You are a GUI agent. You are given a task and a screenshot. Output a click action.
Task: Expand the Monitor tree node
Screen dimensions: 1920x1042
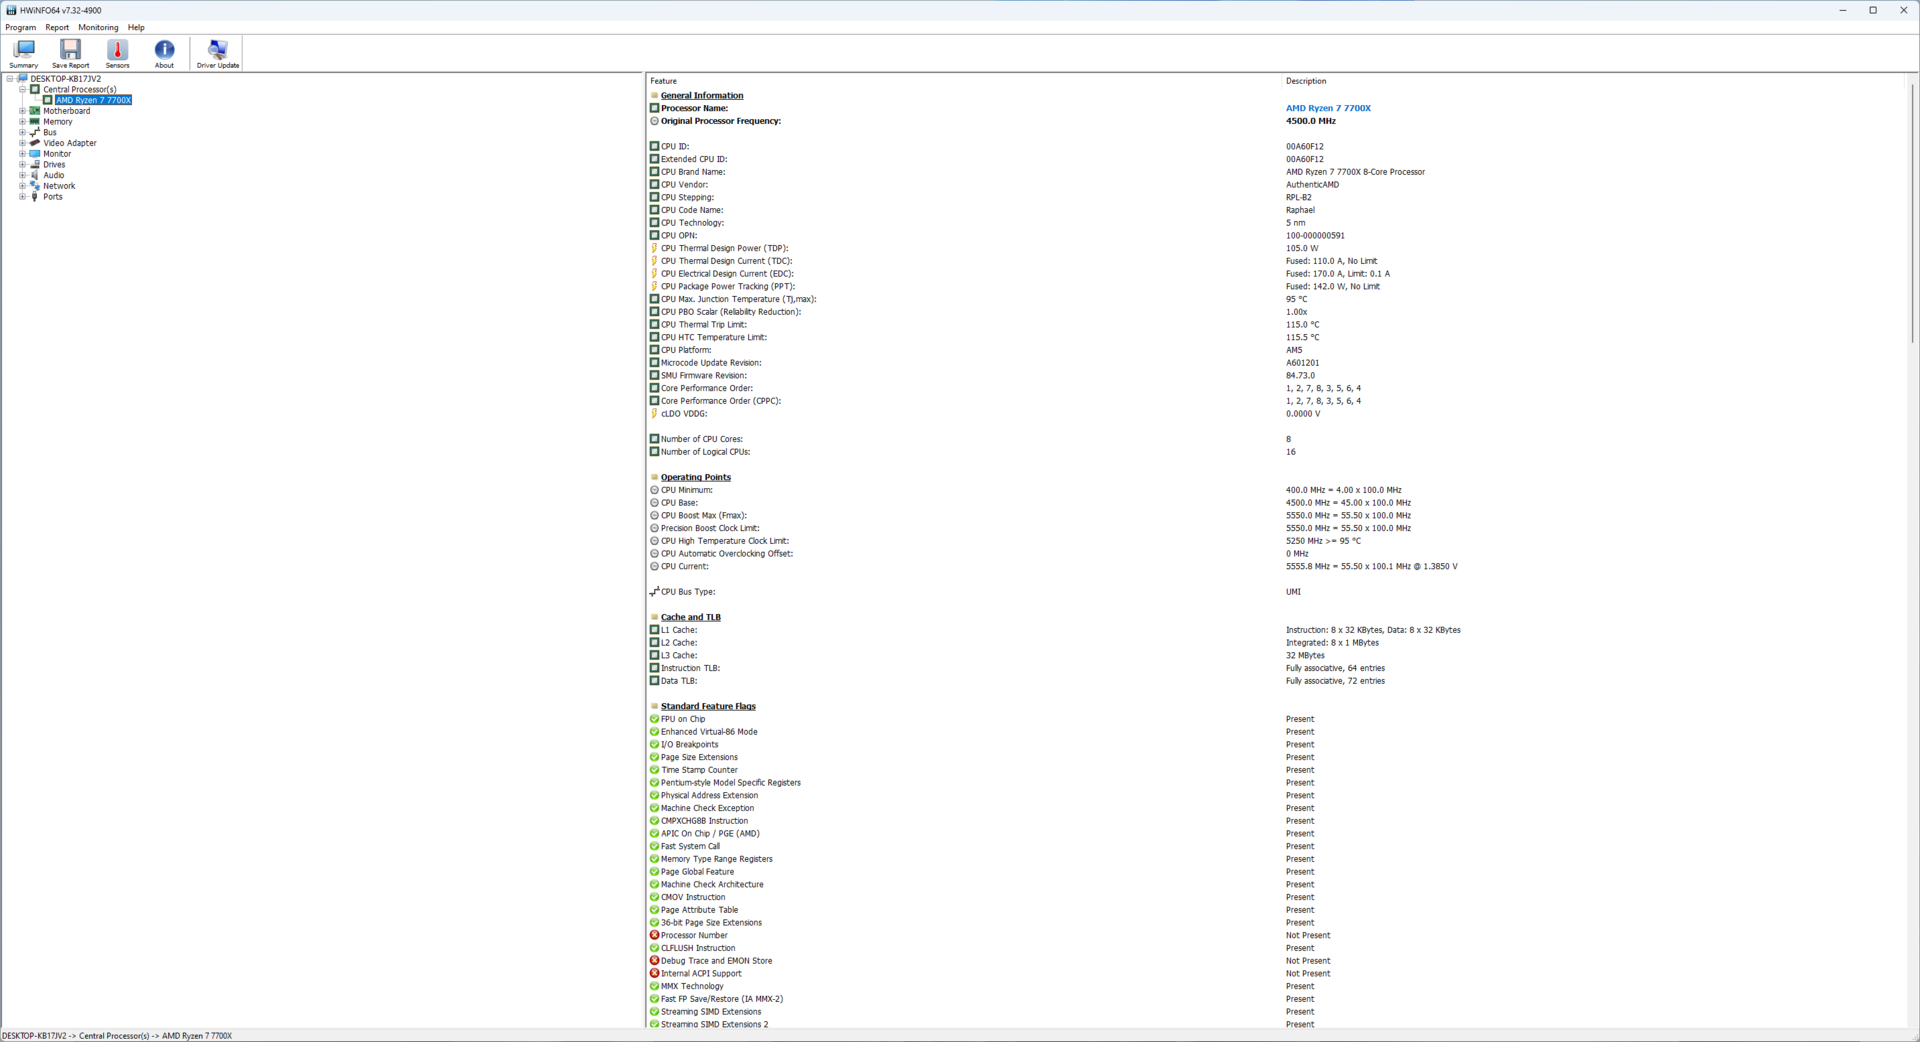coord(22,154)
